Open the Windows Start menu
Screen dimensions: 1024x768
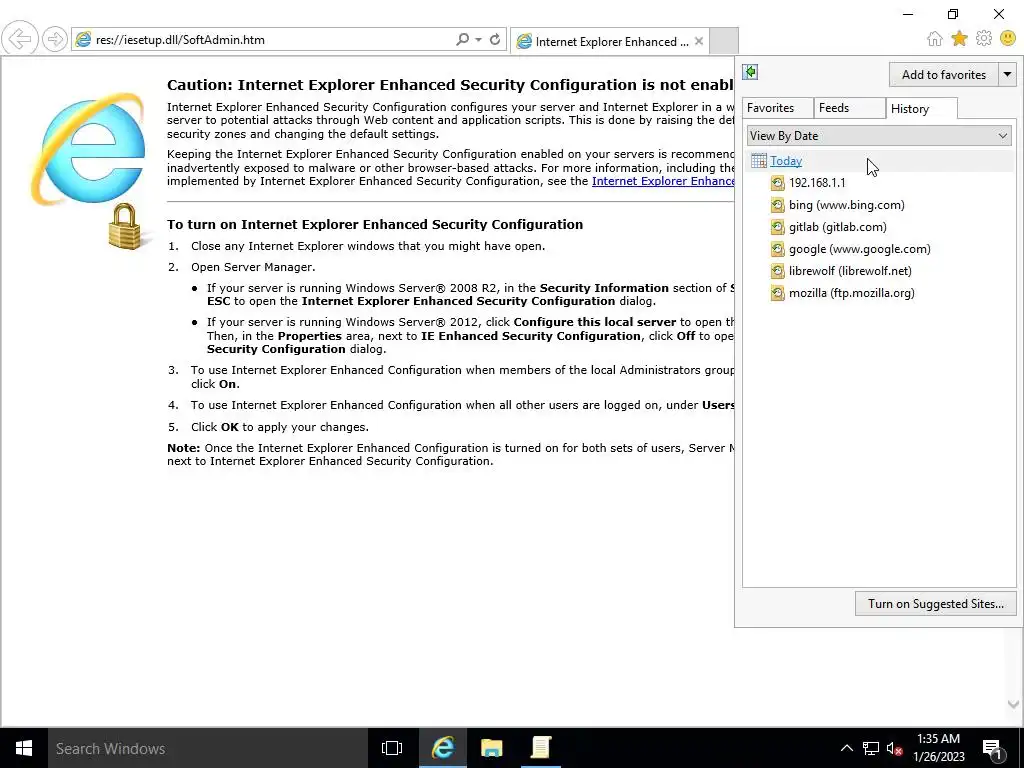(24, 748)
